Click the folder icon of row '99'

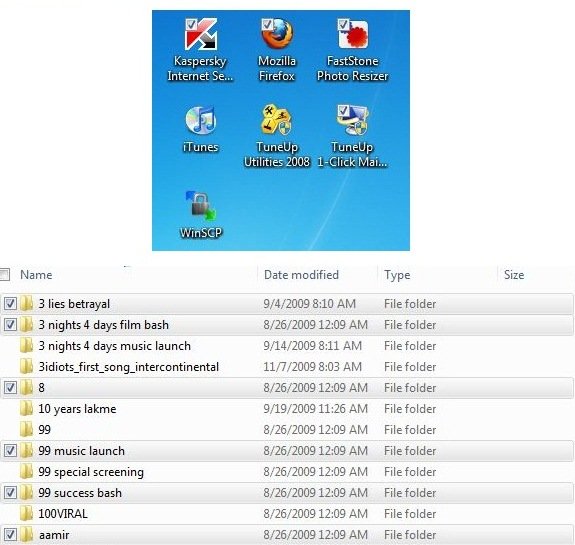coord(26,429)
